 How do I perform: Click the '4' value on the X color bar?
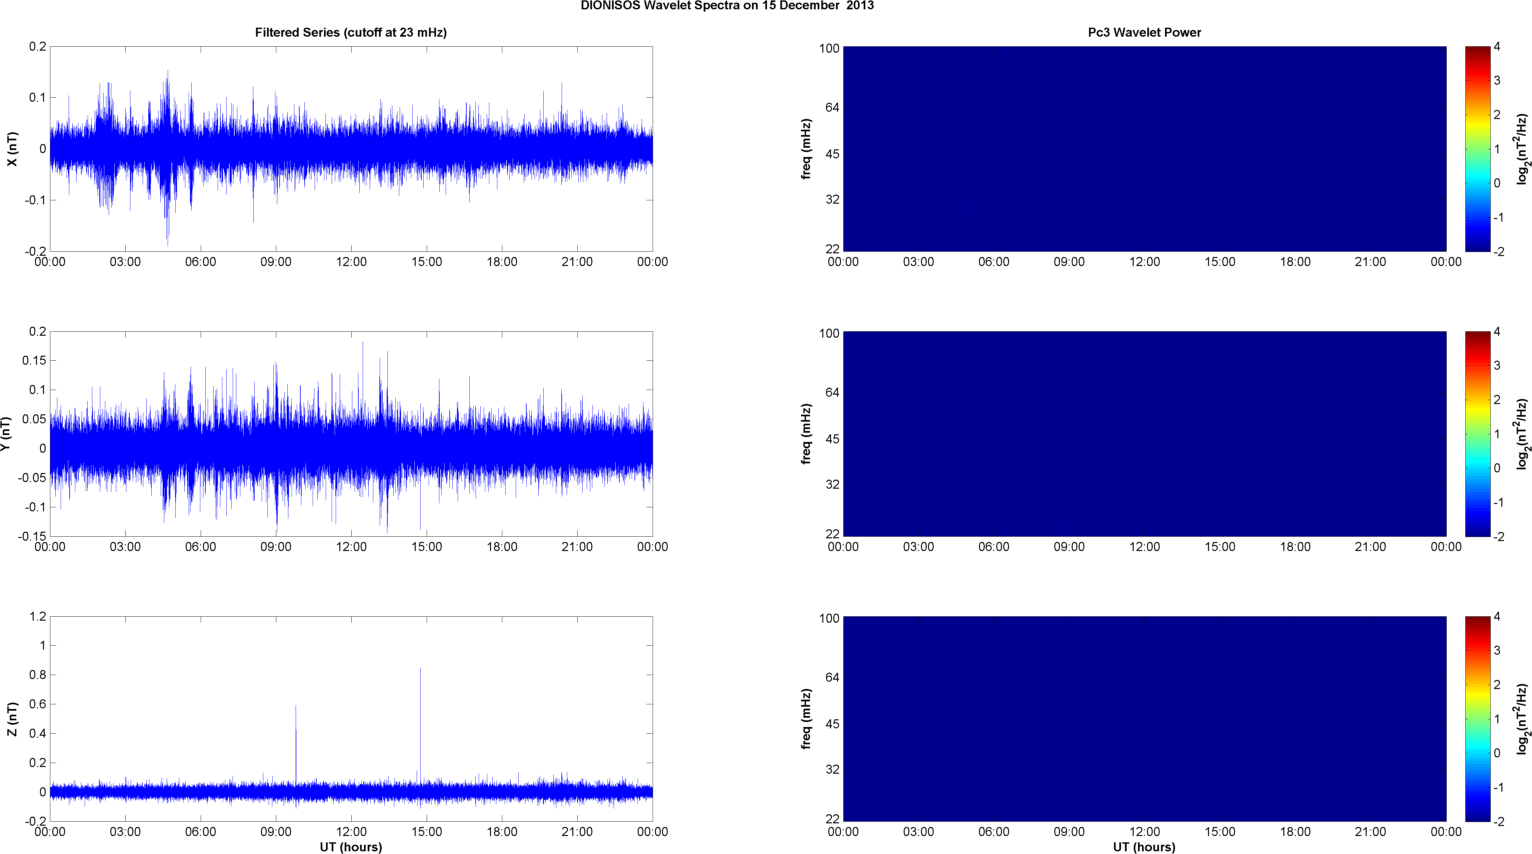[x=1497, y=47]
